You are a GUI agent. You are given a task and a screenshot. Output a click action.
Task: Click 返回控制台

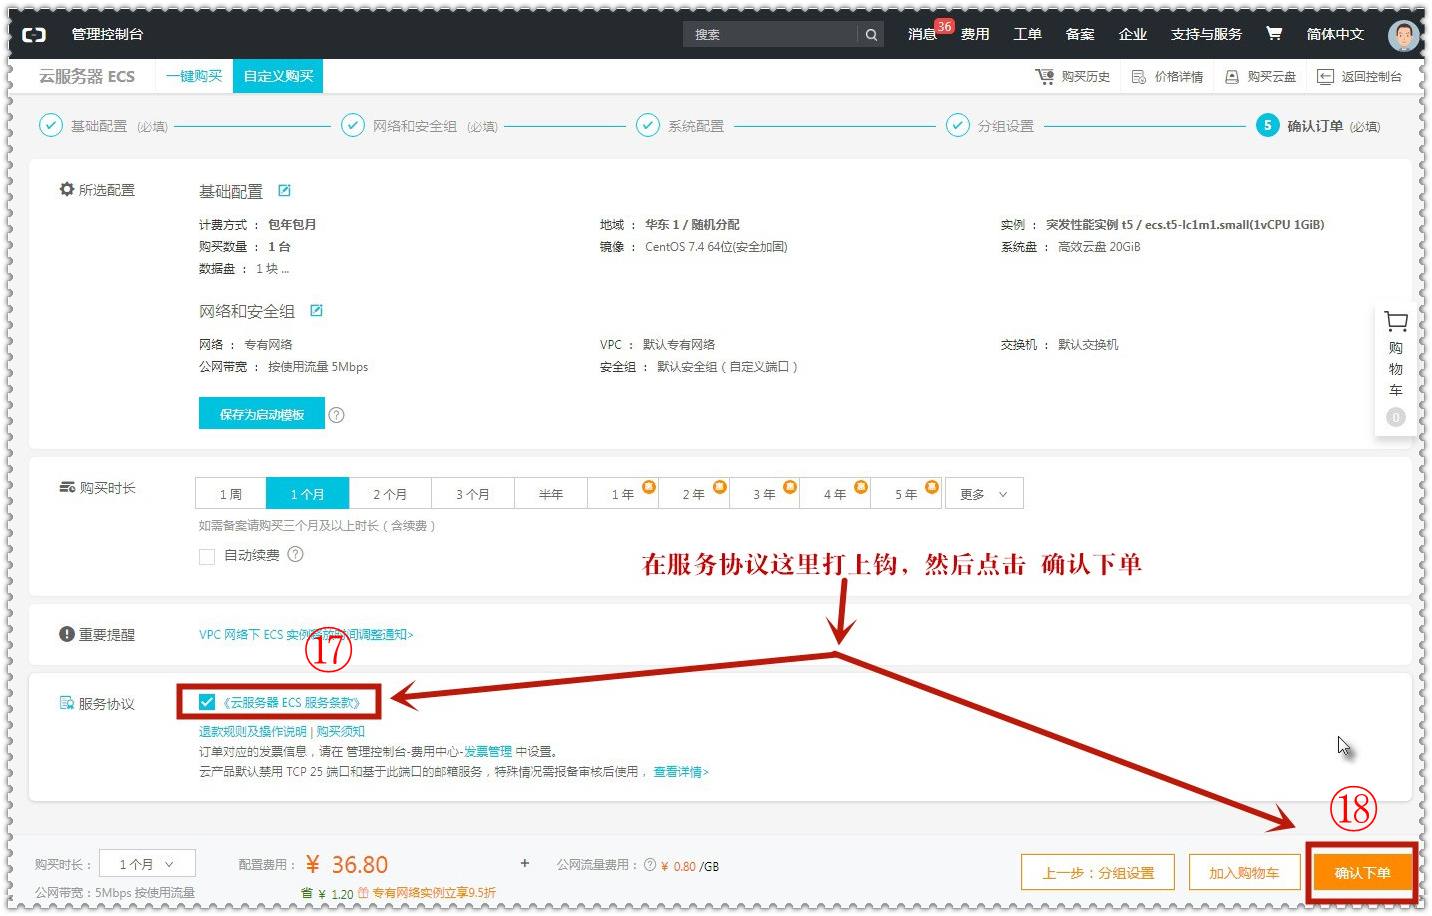tap(1359, 77)
